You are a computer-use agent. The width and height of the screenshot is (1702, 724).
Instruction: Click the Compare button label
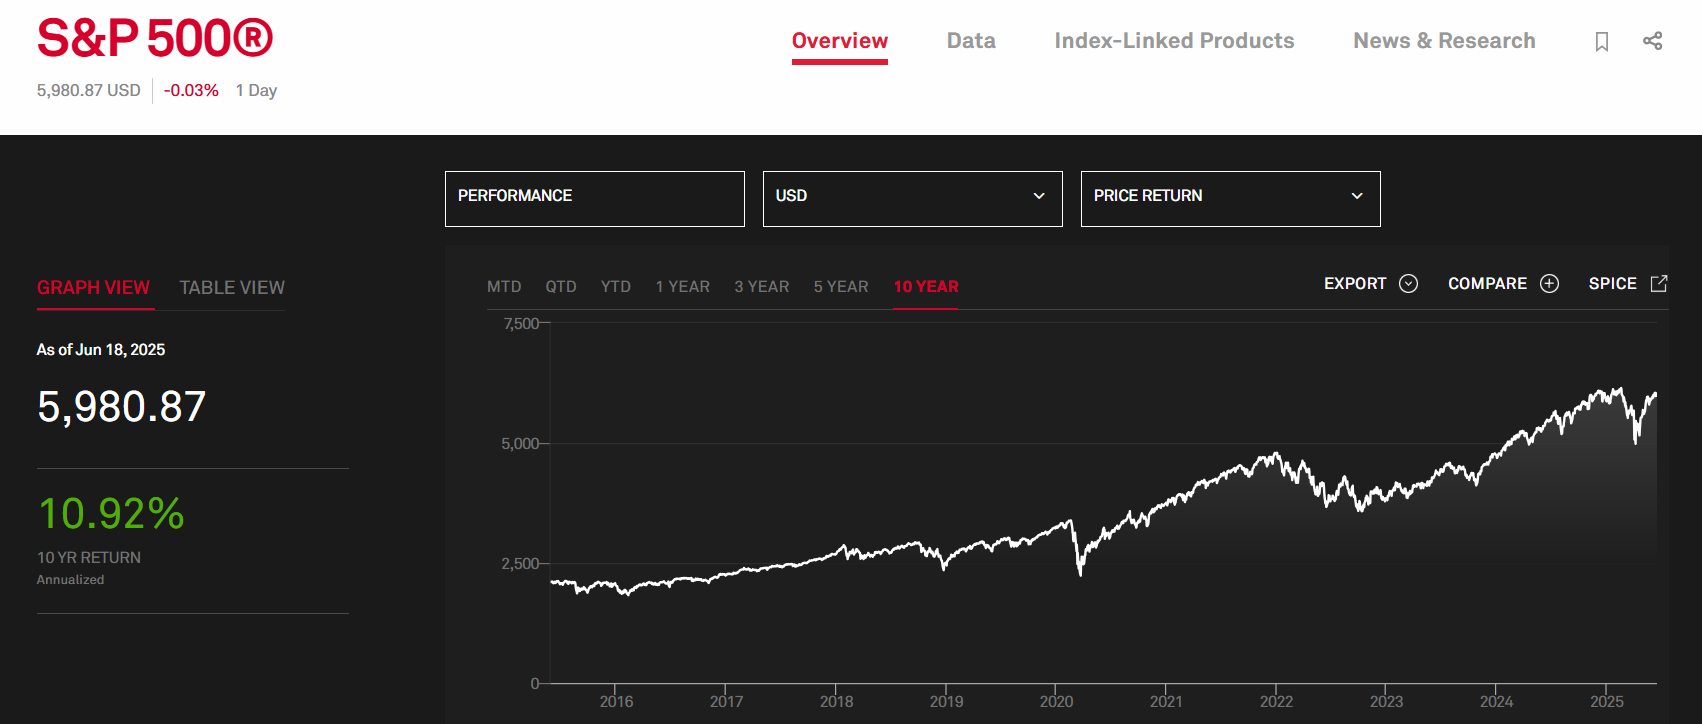tap(1487, 284)
